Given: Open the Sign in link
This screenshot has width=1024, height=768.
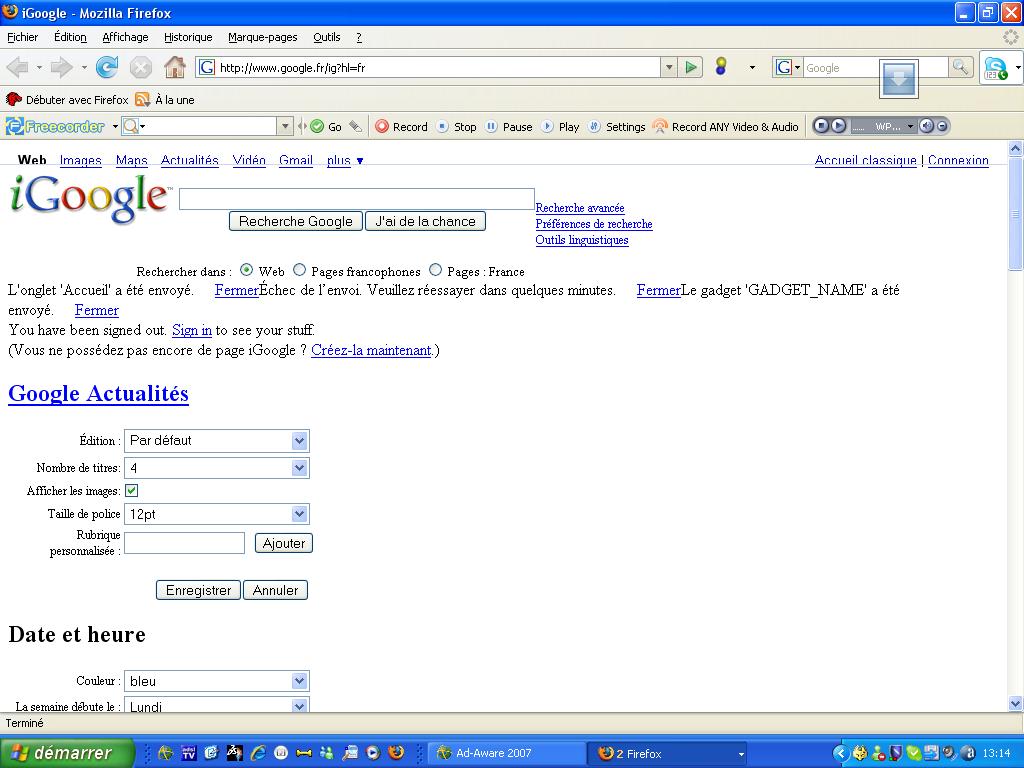Looking at the screenshot, I should (191, 330).
